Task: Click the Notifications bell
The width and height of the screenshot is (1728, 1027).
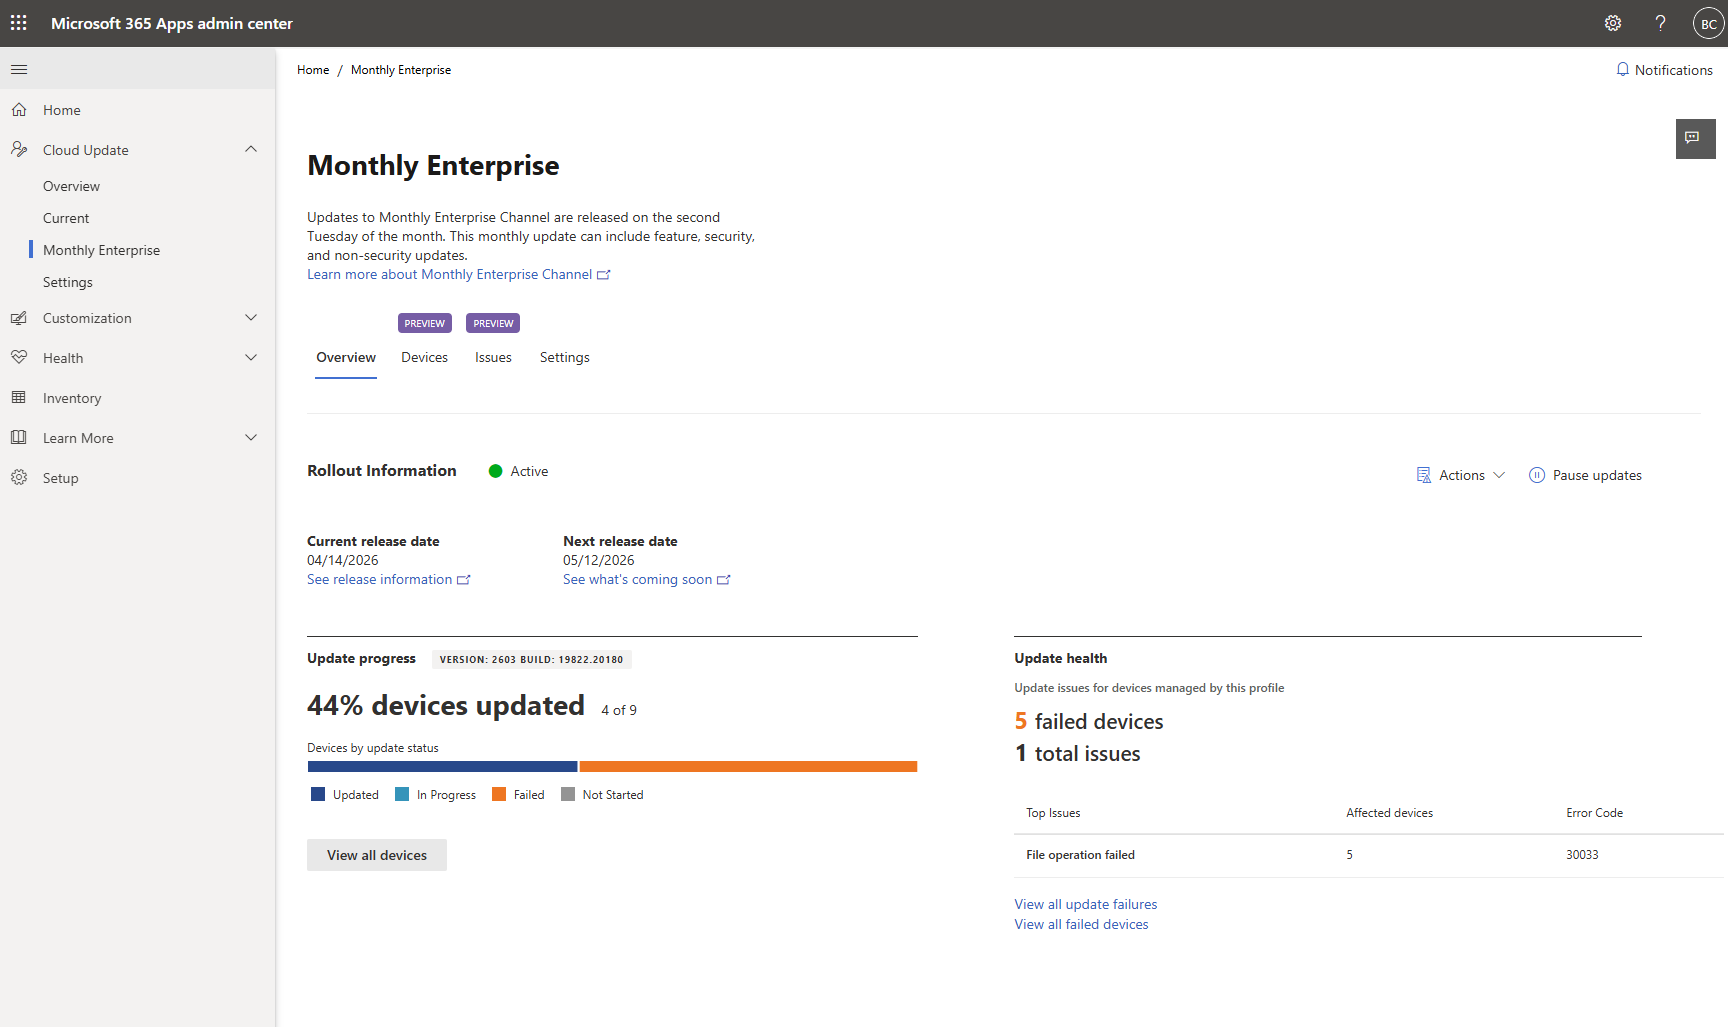Action: (1664, 70)
